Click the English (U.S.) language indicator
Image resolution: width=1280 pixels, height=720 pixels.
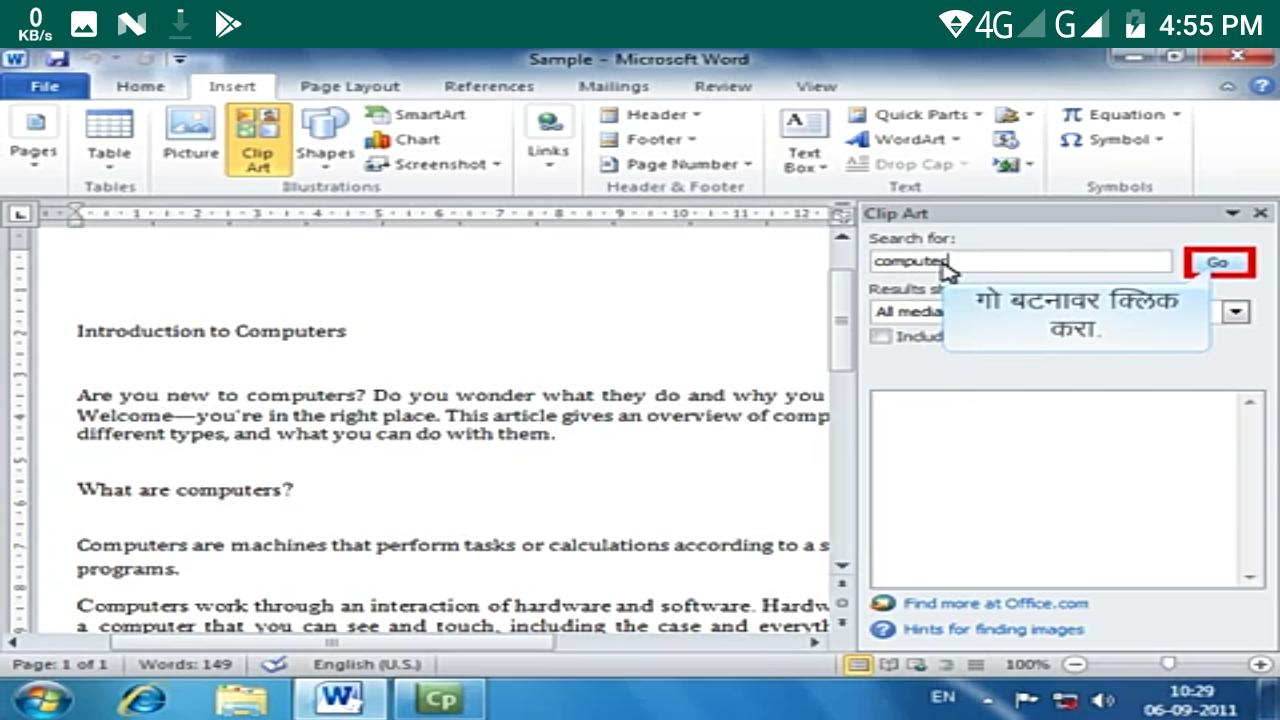pos(367,664)
